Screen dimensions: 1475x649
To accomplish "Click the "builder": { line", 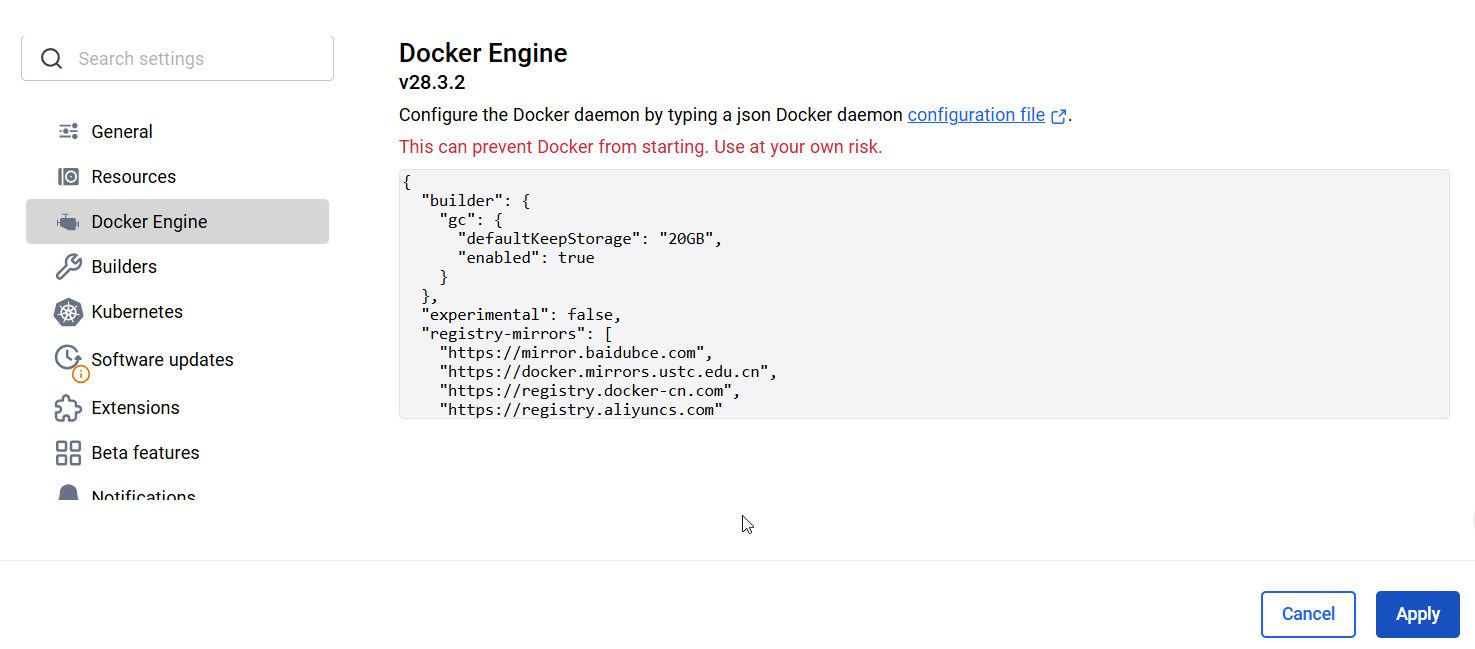I will 475,201.
